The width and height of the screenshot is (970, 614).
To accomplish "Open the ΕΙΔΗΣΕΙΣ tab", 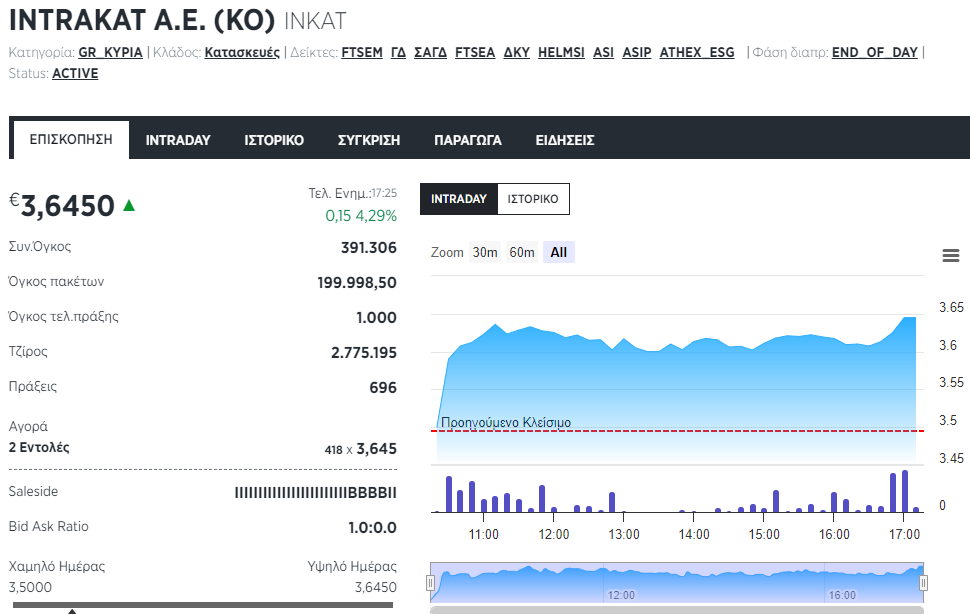I will point(565,140).
